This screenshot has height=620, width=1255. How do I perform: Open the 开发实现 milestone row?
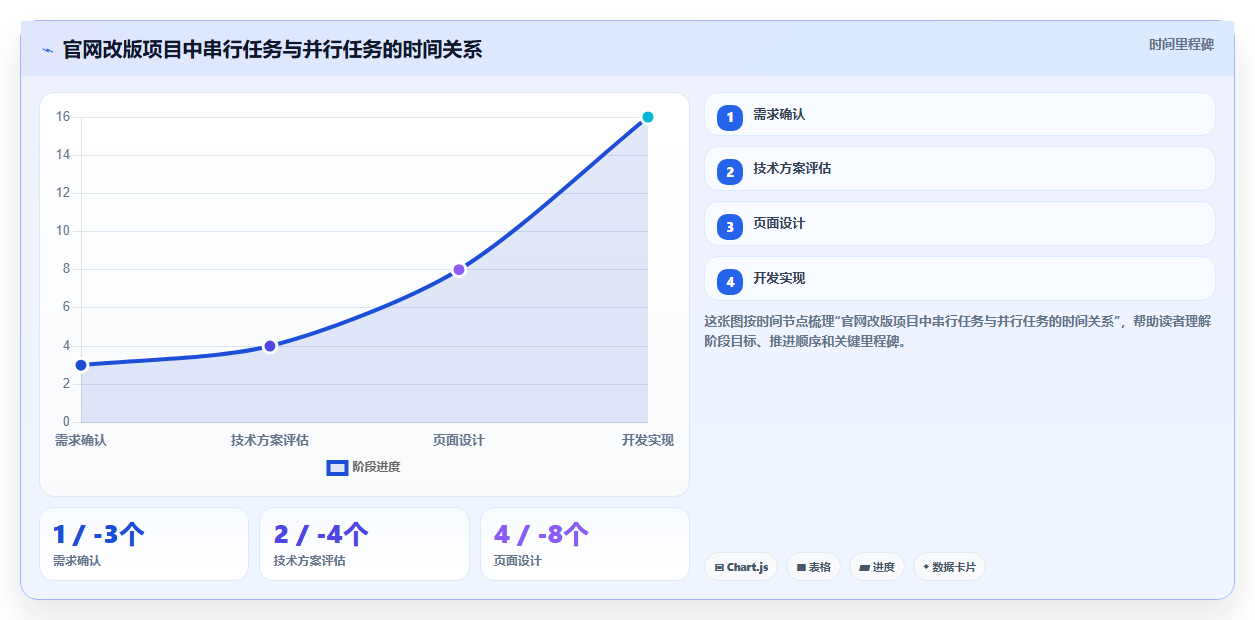tap(960, 279)
